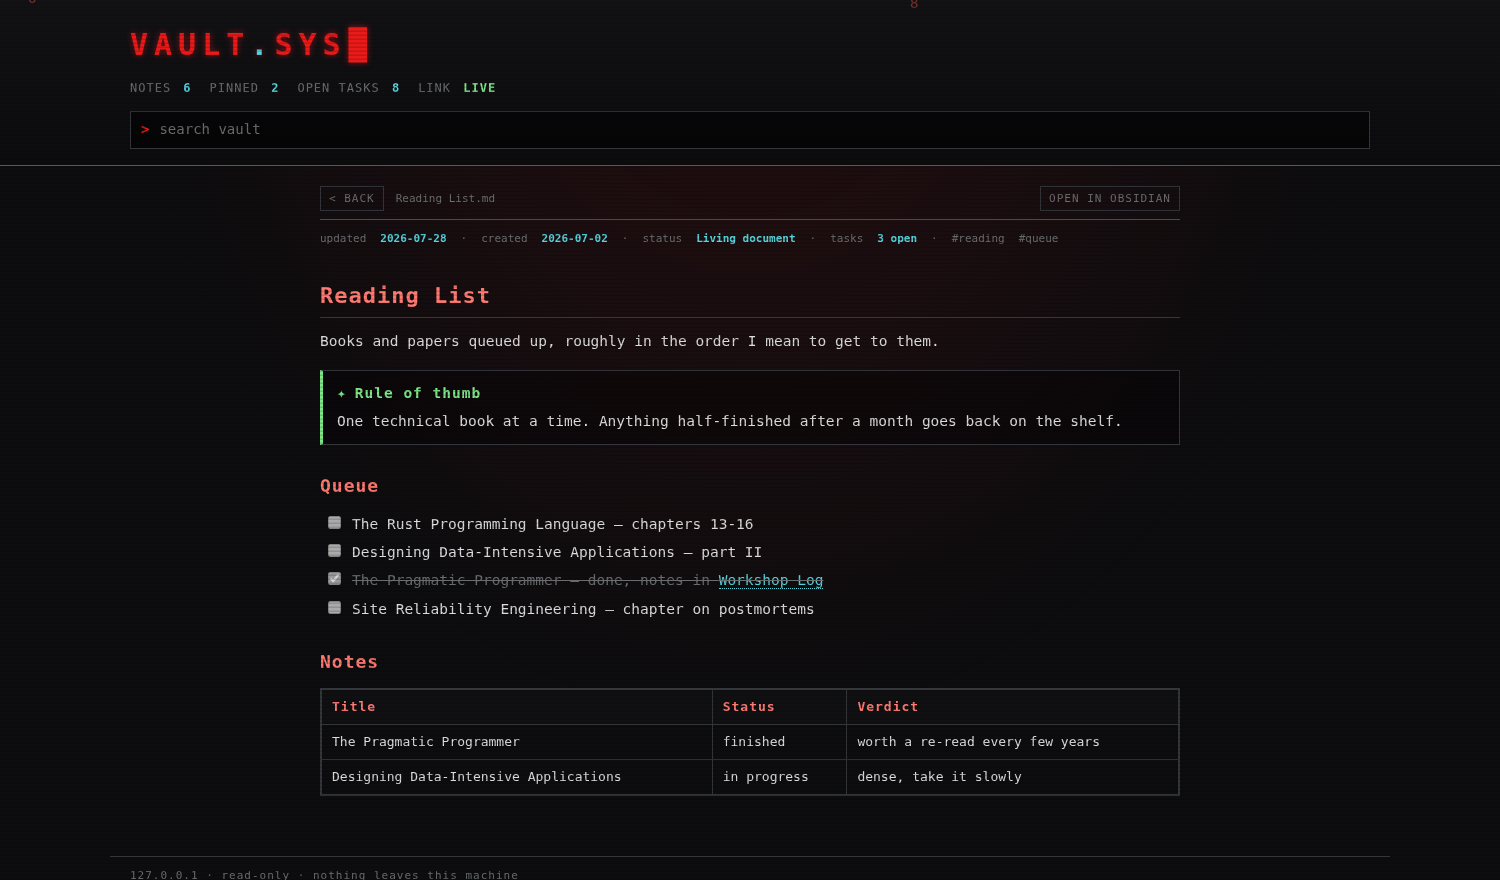Open the note with OPEN IN OBSIDIAN
This screenshot has height=880, width=1500.
(1110, 198)
